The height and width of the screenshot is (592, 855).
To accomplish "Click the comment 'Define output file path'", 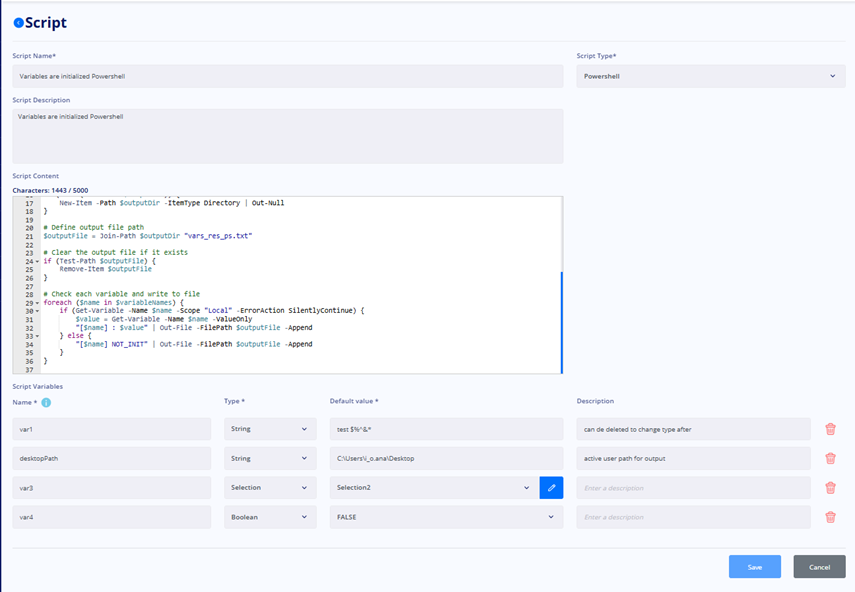I will tap(94, 227).
